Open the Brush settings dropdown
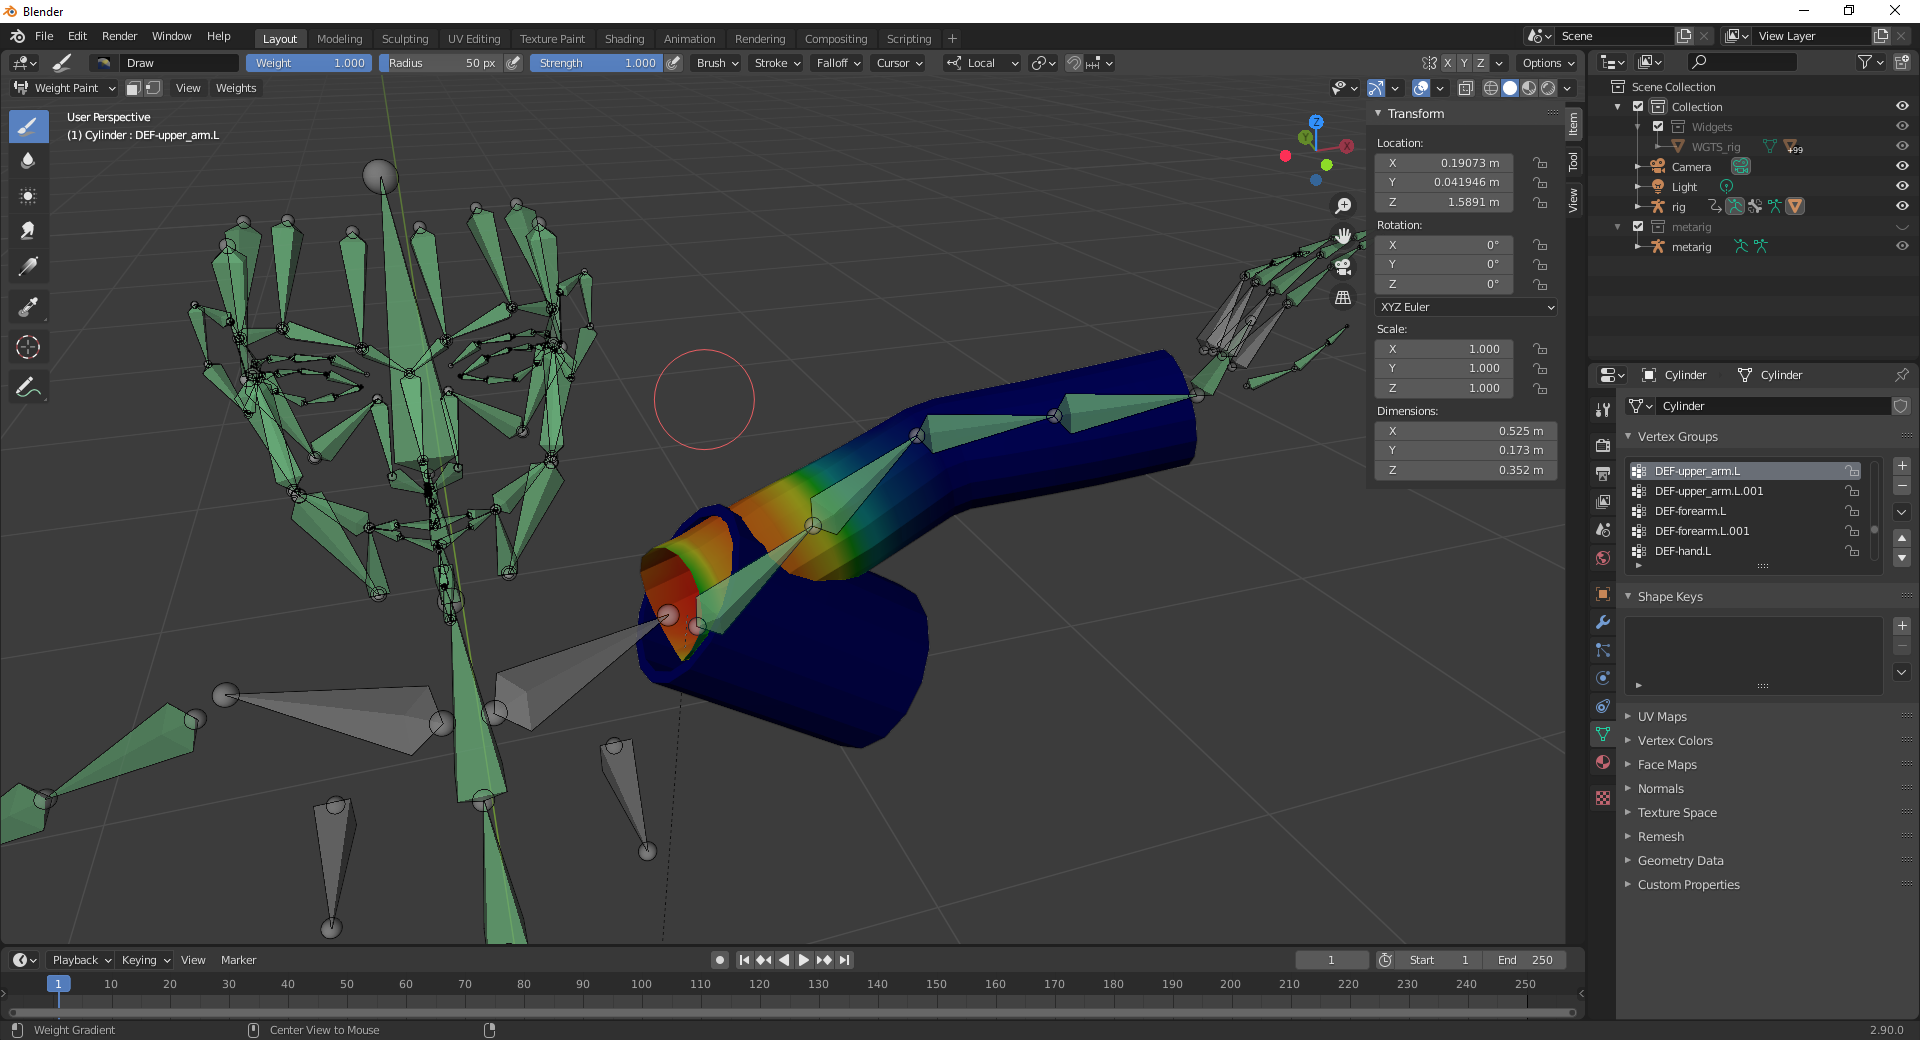The image size is (1920, 1040). 717,63
